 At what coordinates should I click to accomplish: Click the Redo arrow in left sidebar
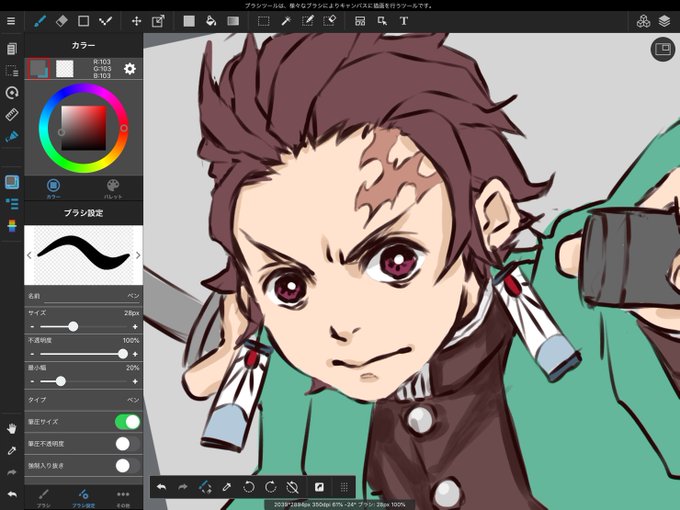pos(12,472)
